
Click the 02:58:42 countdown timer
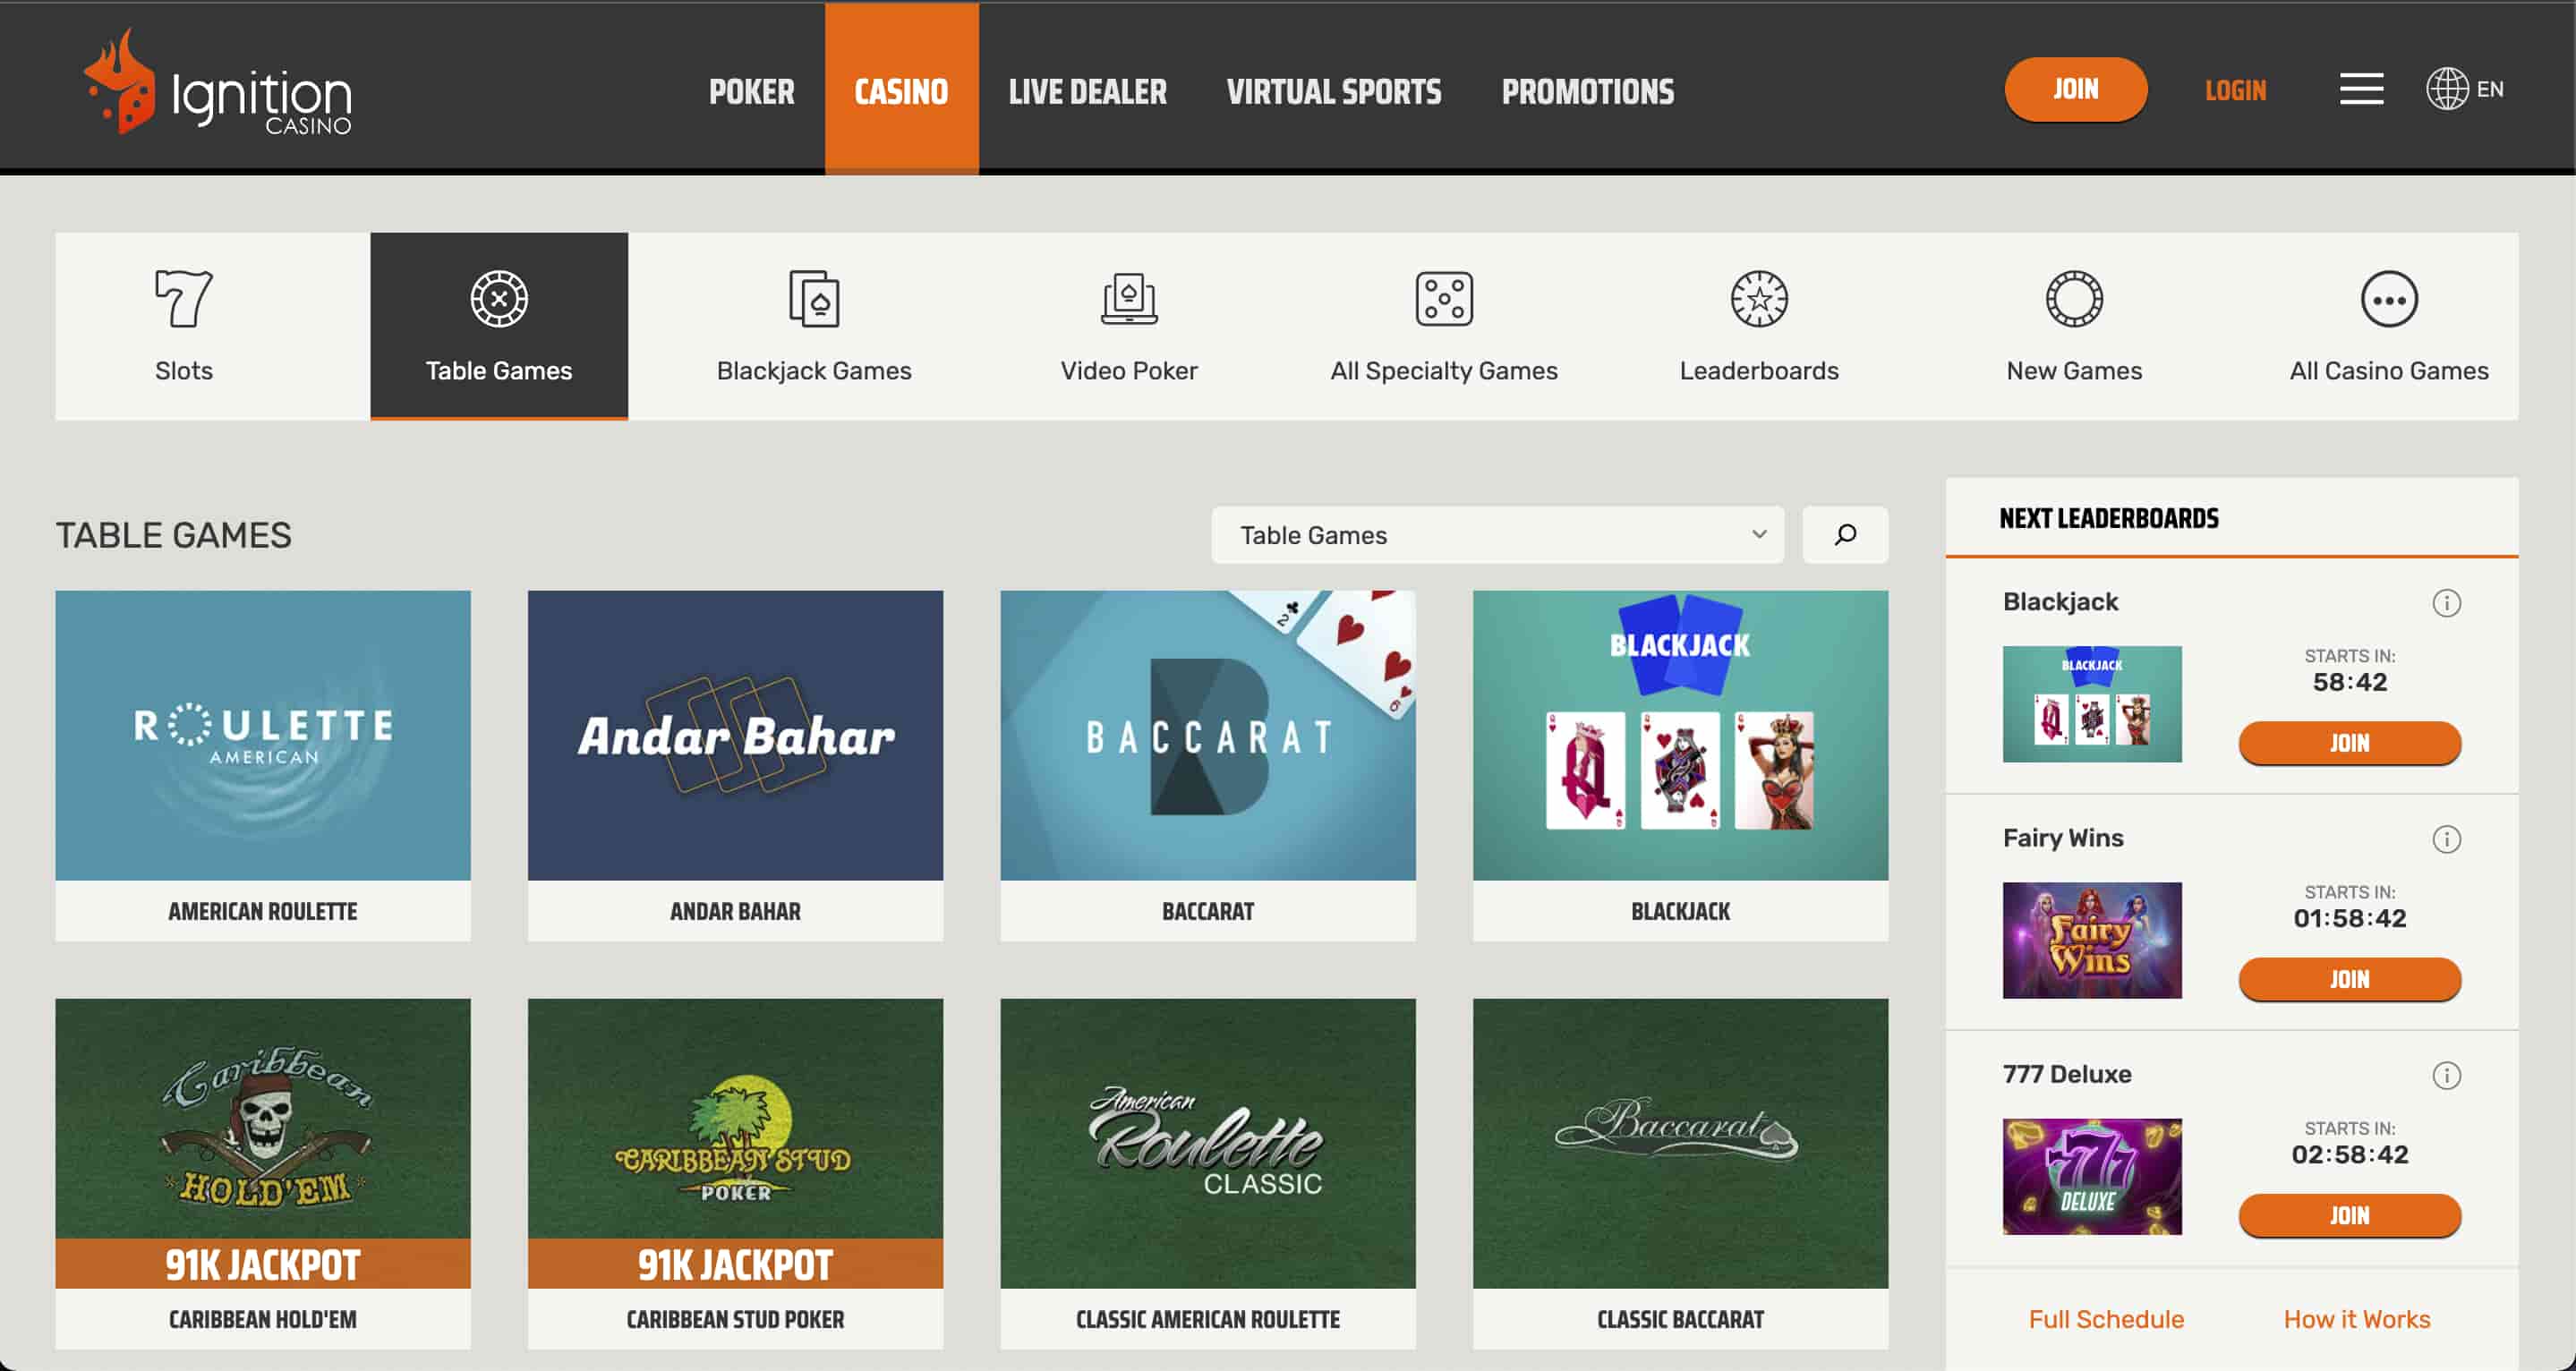[x=2349, y=1154]
